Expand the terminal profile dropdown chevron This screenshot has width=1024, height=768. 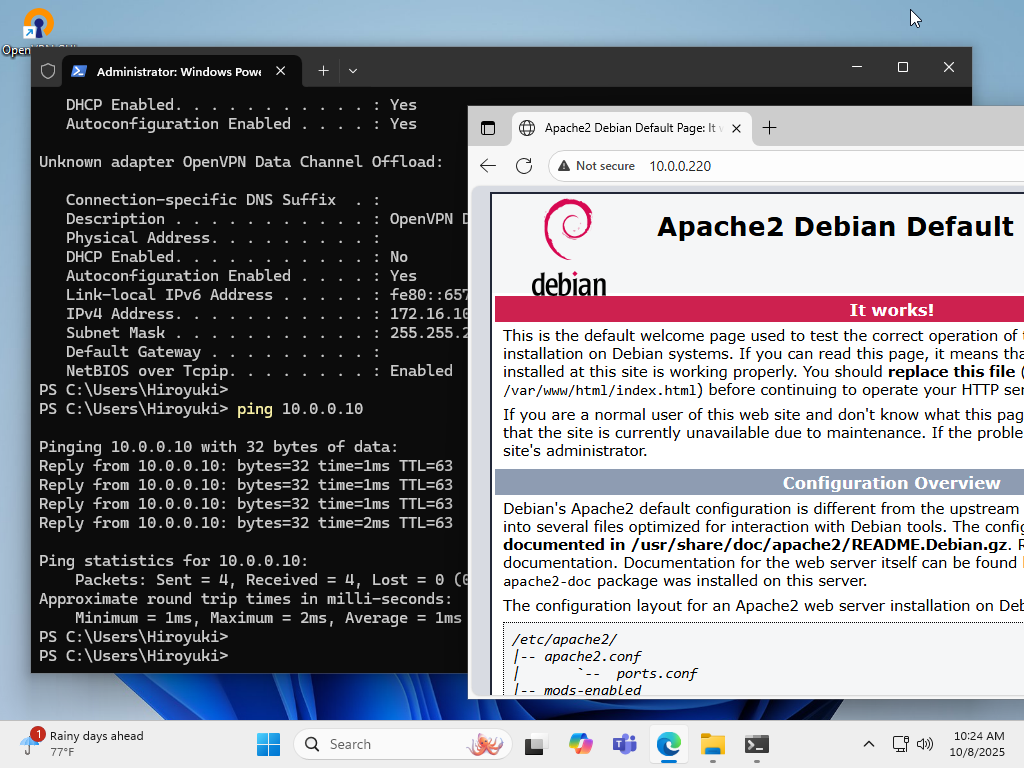(353, 71)
